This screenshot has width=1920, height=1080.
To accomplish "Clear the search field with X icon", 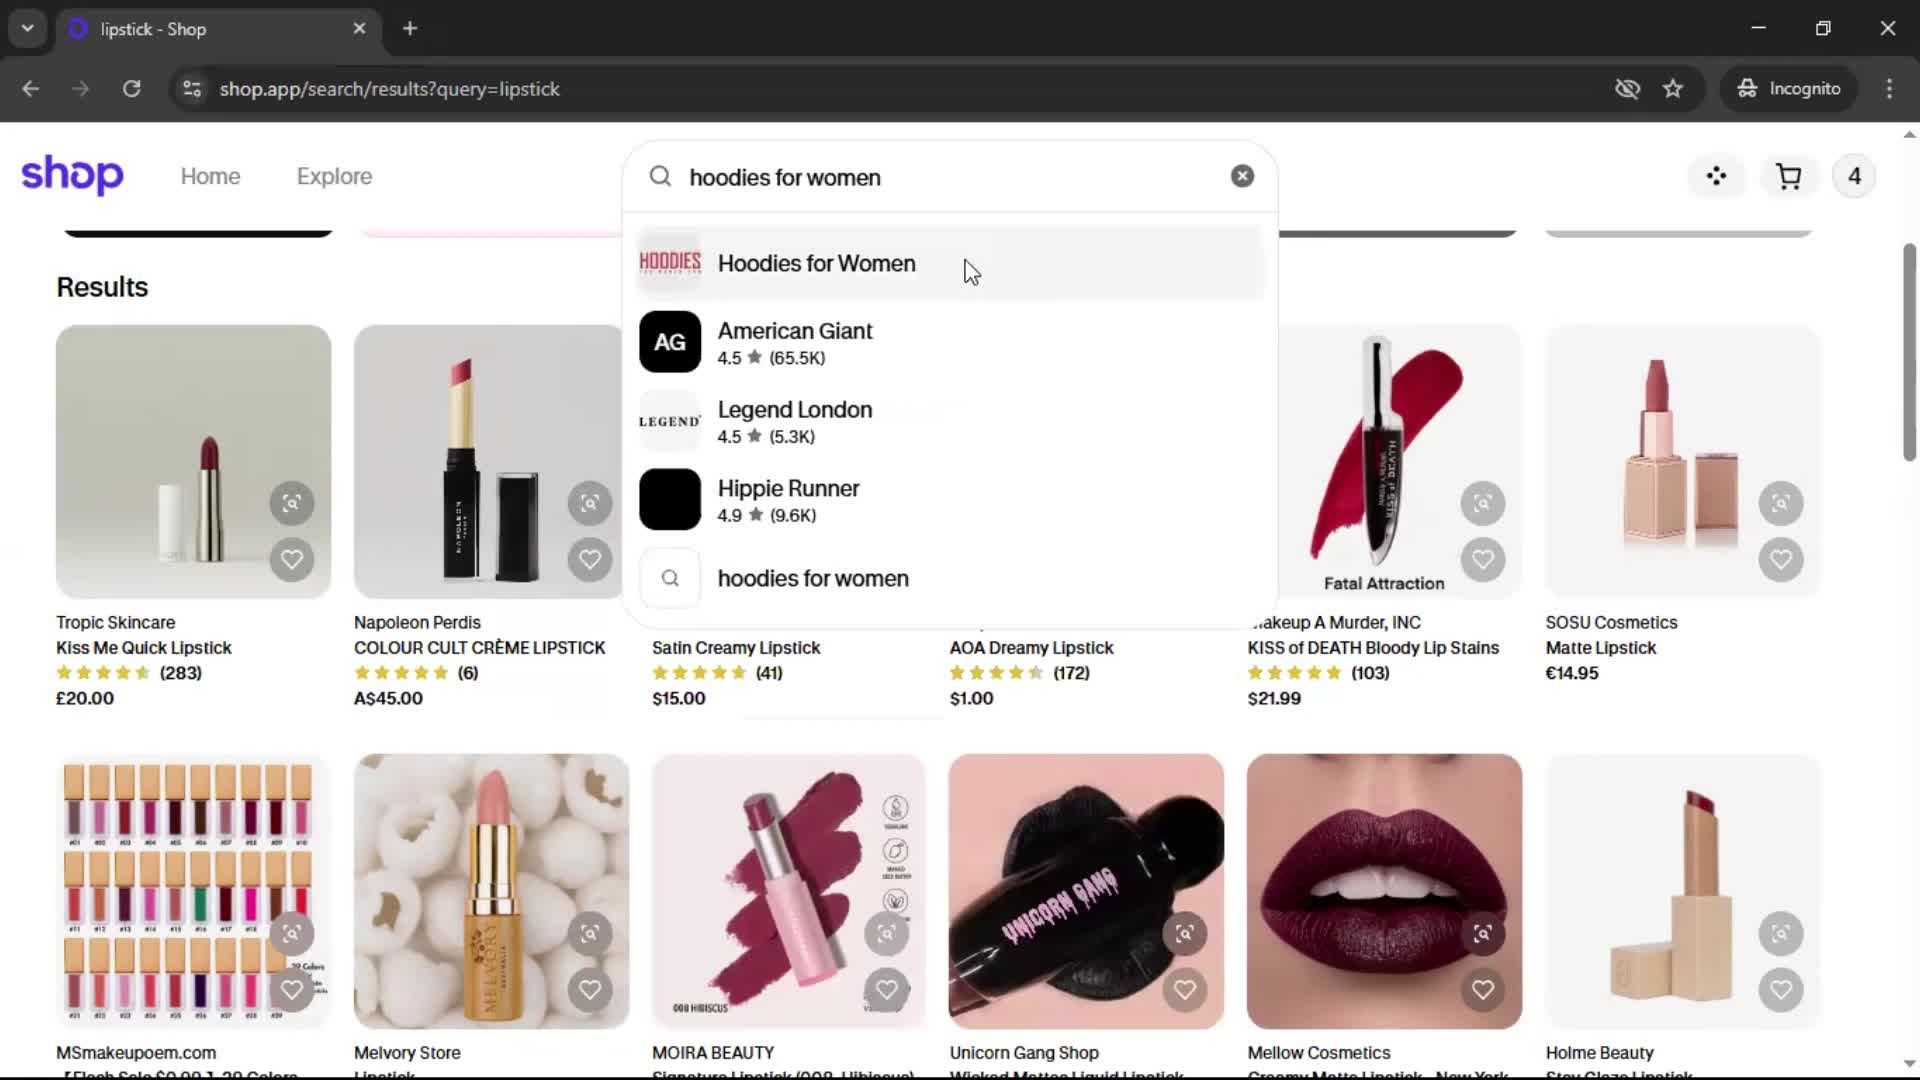I will click(x=1242, y=177).
